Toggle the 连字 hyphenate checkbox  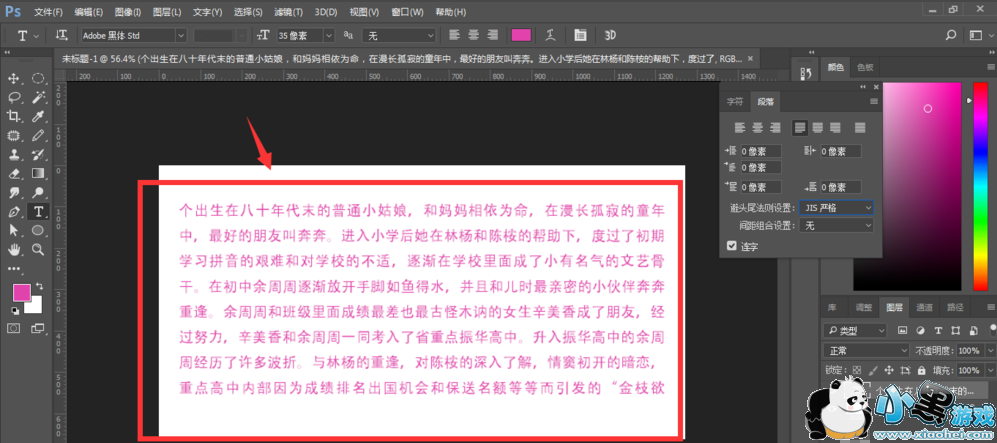tap(732, 245)
